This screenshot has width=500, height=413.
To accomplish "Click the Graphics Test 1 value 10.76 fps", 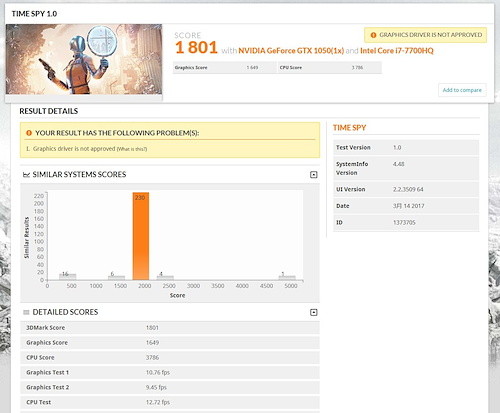I will pyautogui.click(x=158, y=372).
